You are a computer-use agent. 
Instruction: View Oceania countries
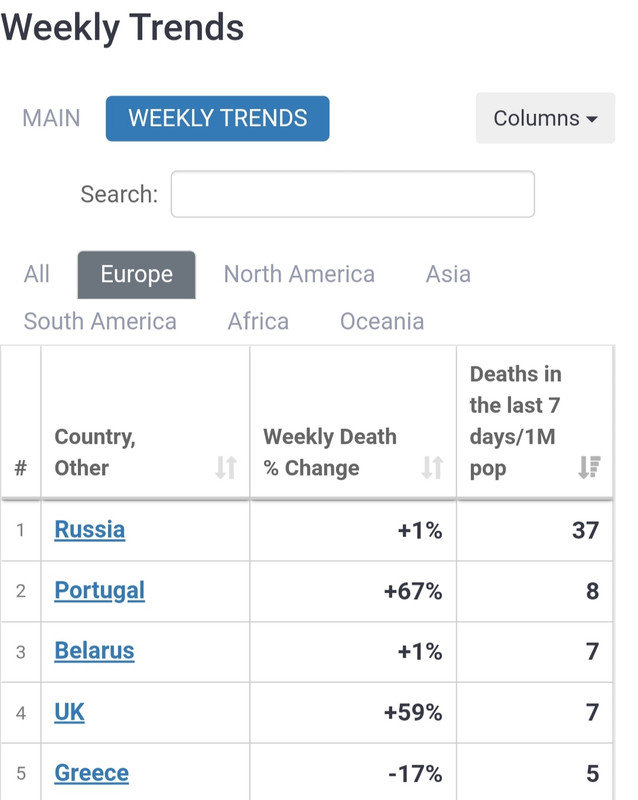pyautogui.click(x=382, y=321)
